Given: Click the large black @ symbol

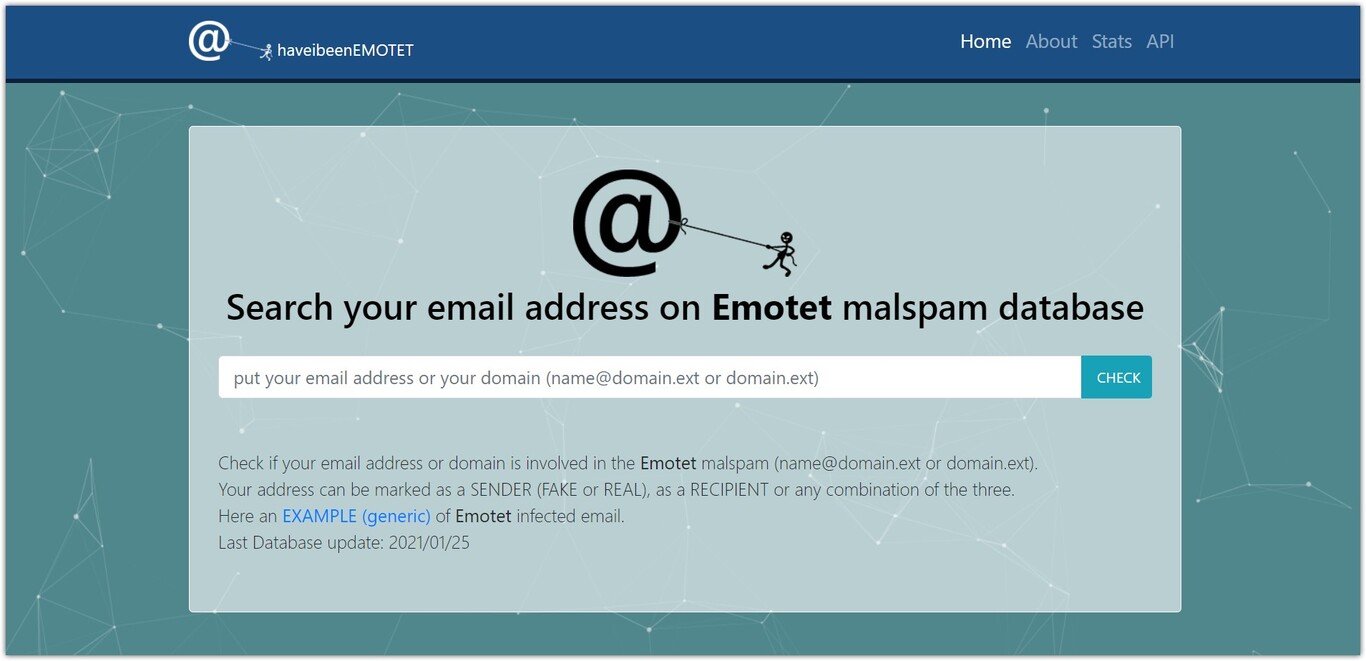Looking at the screenshot, I should coord(627,223).
